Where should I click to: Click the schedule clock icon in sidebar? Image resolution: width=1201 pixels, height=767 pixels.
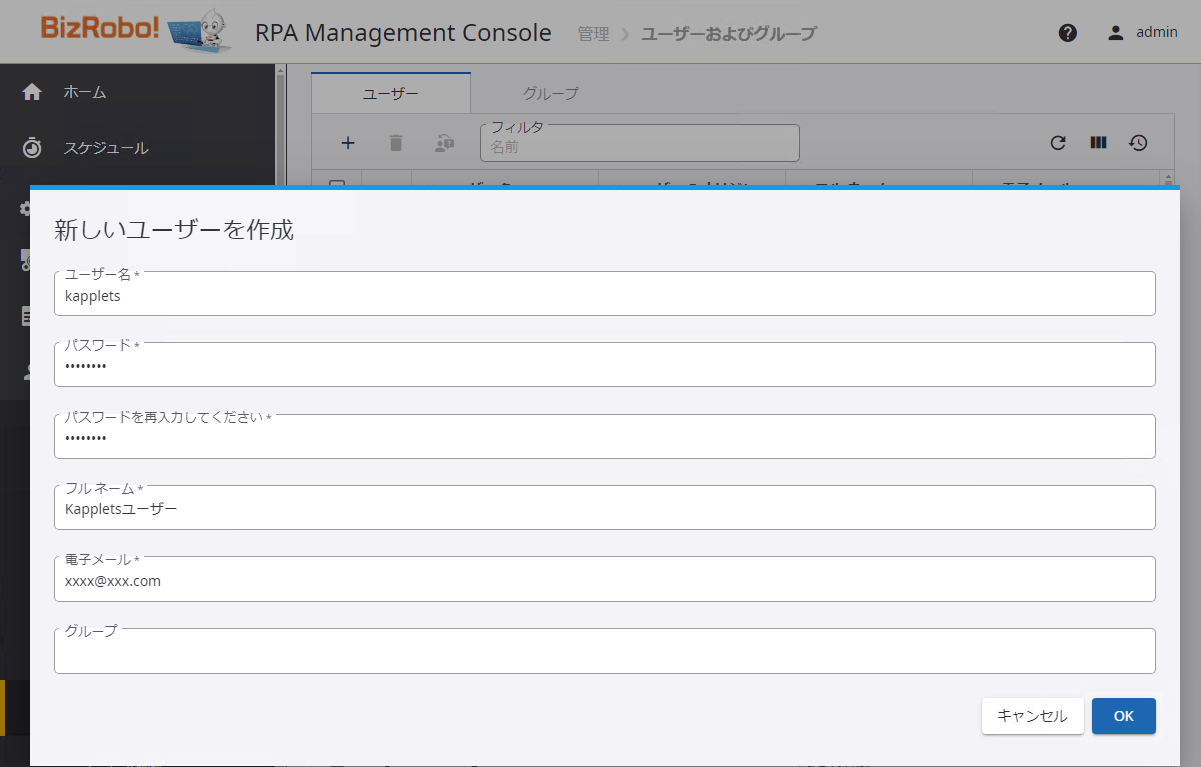coord(32,148)
